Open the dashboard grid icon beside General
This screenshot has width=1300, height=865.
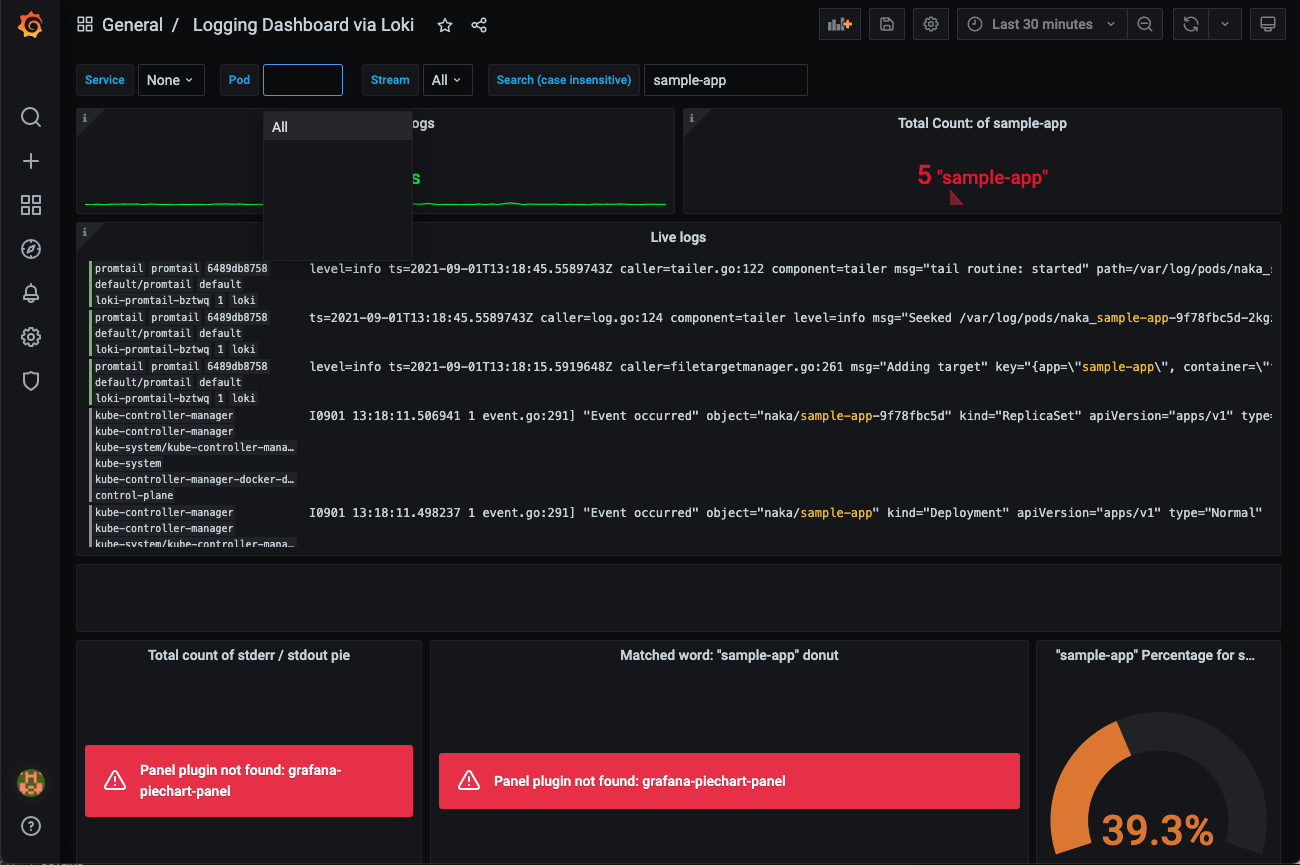[x=85, y=25]
